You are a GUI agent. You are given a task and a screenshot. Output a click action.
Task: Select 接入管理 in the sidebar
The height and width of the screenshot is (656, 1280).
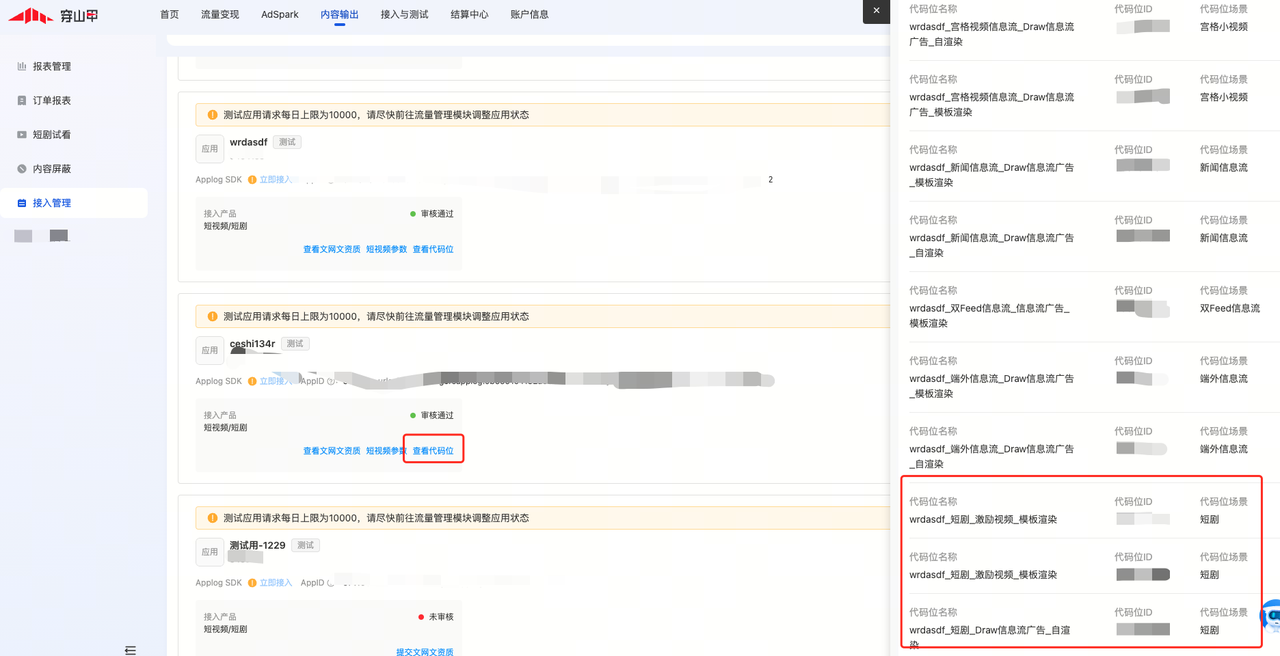tap(51, 203)
